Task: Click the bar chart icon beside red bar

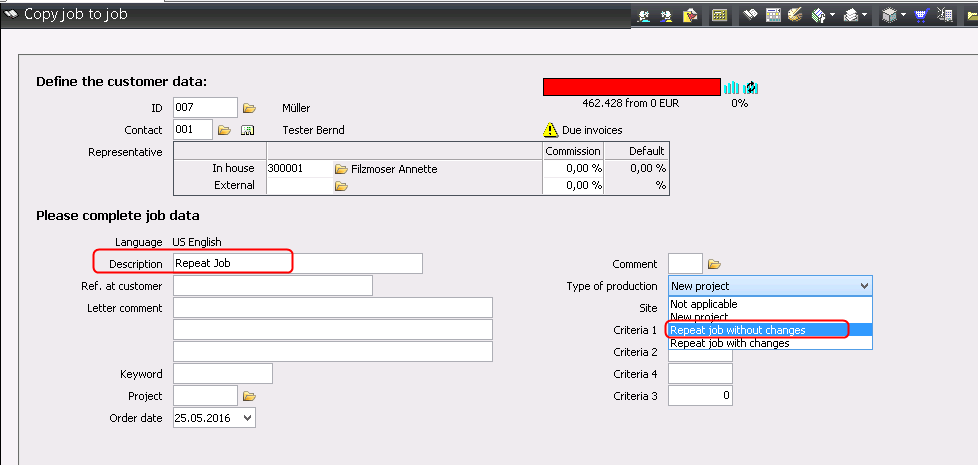Action: click(731, 88)
